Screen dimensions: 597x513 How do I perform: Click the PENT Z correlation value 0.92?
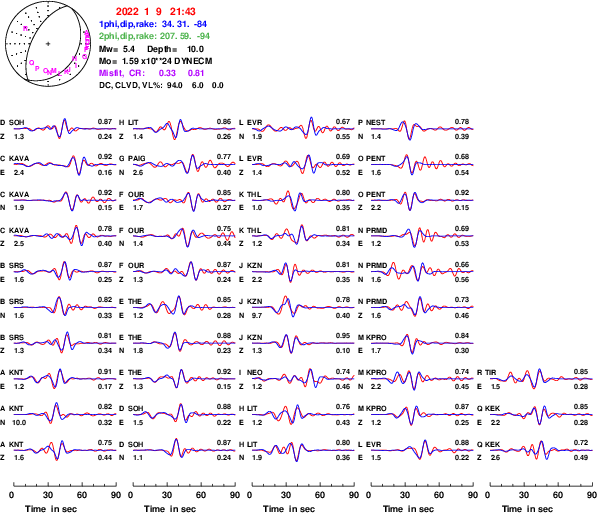(x=462, y=193)
